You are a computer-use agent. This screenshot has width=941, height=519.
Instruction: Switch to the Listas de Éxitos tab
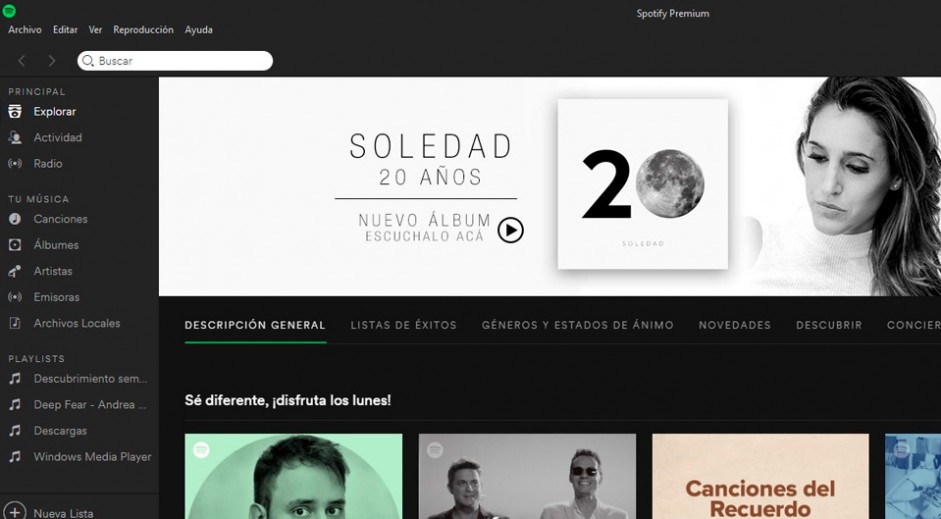403,325
